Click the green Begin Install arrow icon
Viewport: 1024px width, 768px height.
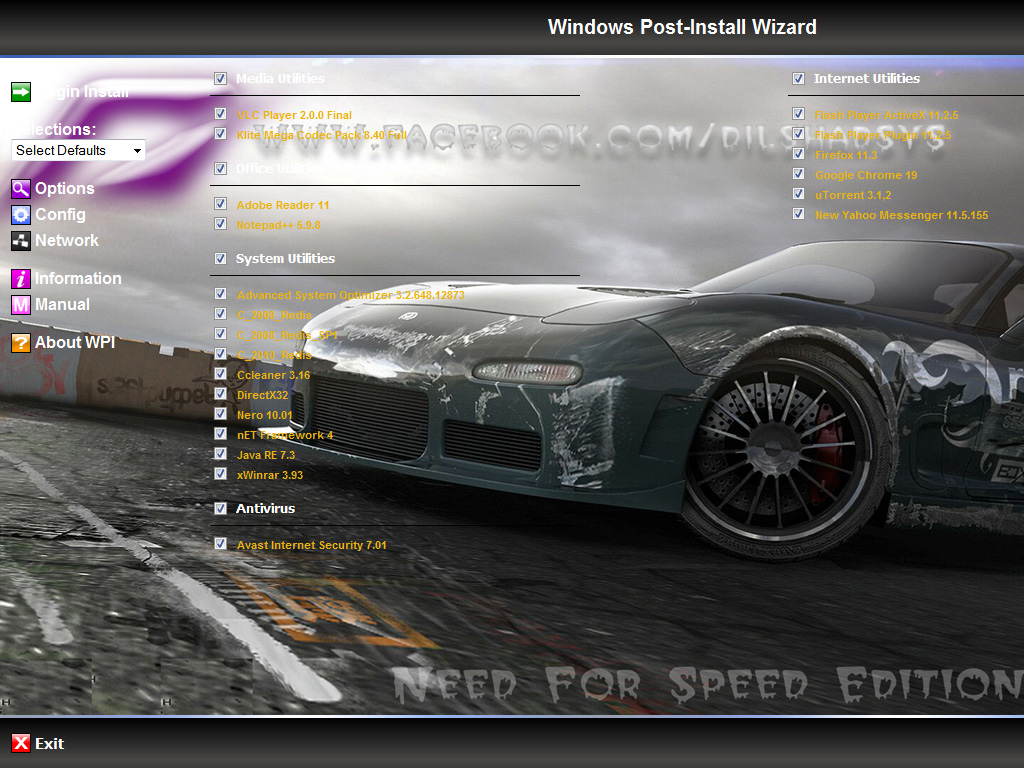pos(21,92)
